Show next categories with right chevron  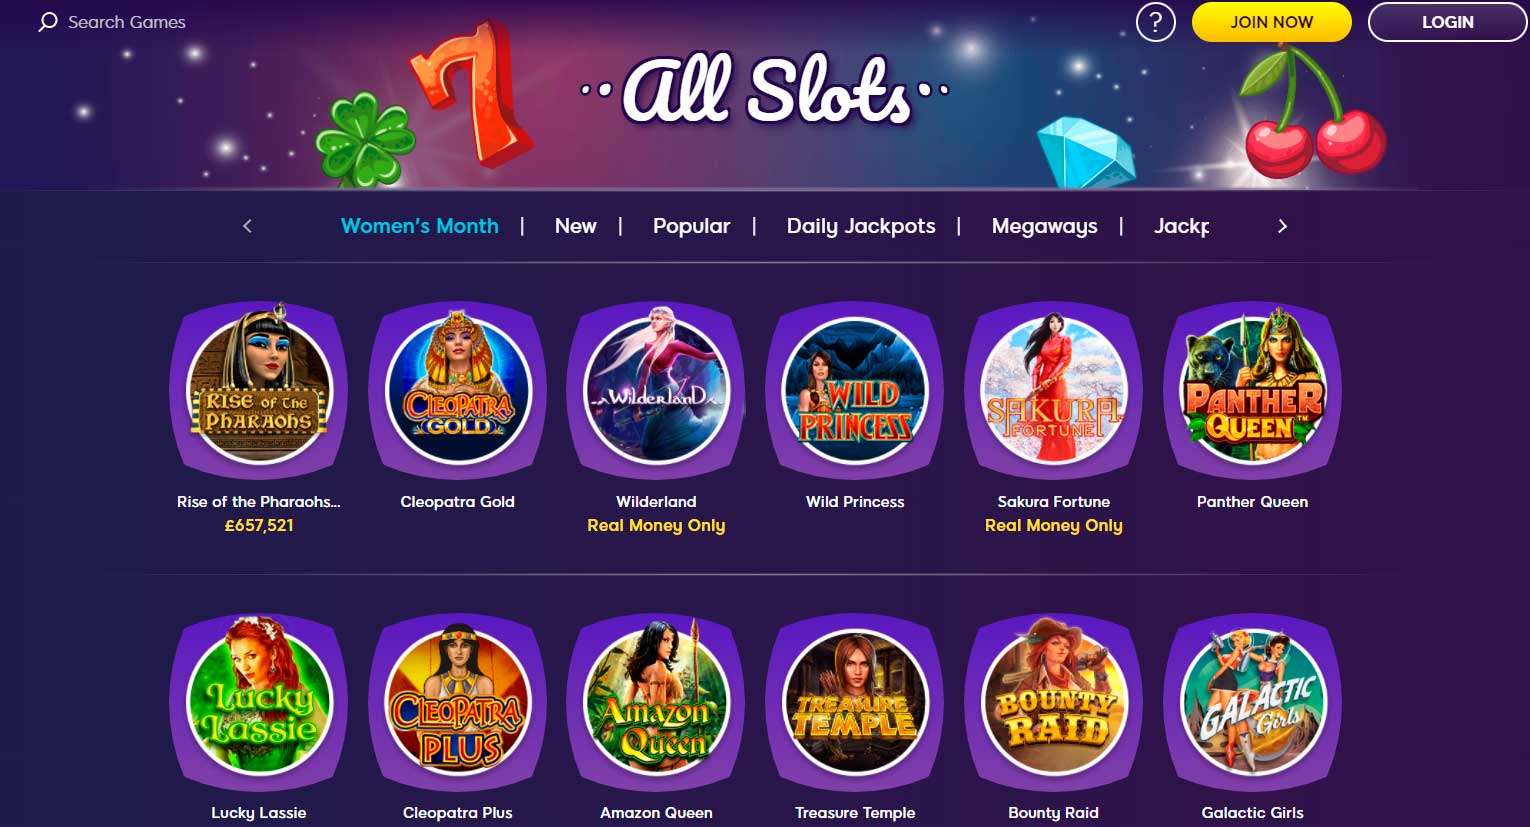pyautogui.click(x=1282, y=226)
